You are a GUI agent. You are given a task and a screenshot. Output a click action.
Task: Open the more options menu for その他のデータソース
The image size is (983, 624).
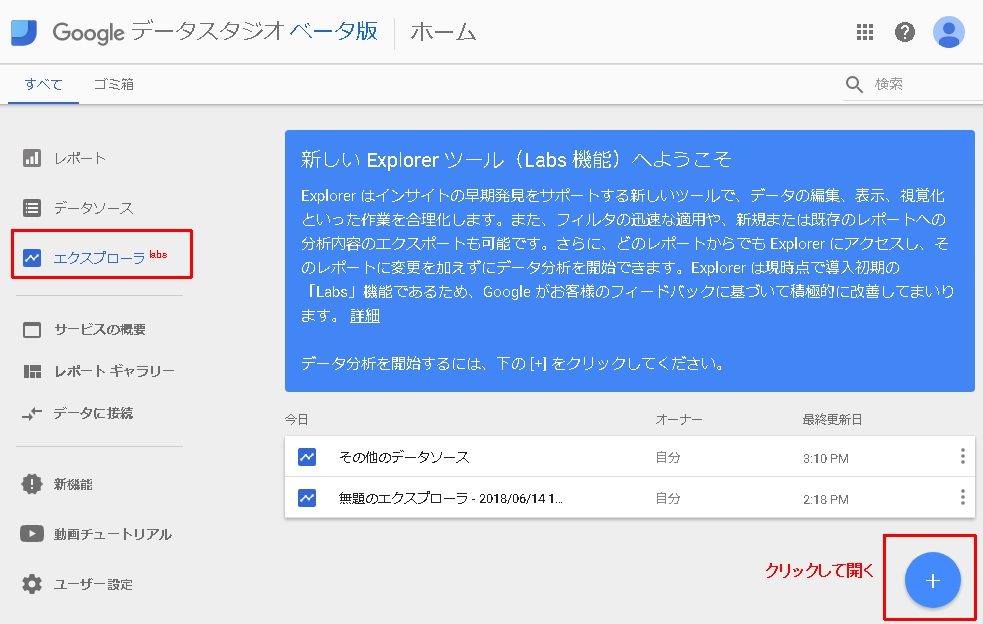962,457
